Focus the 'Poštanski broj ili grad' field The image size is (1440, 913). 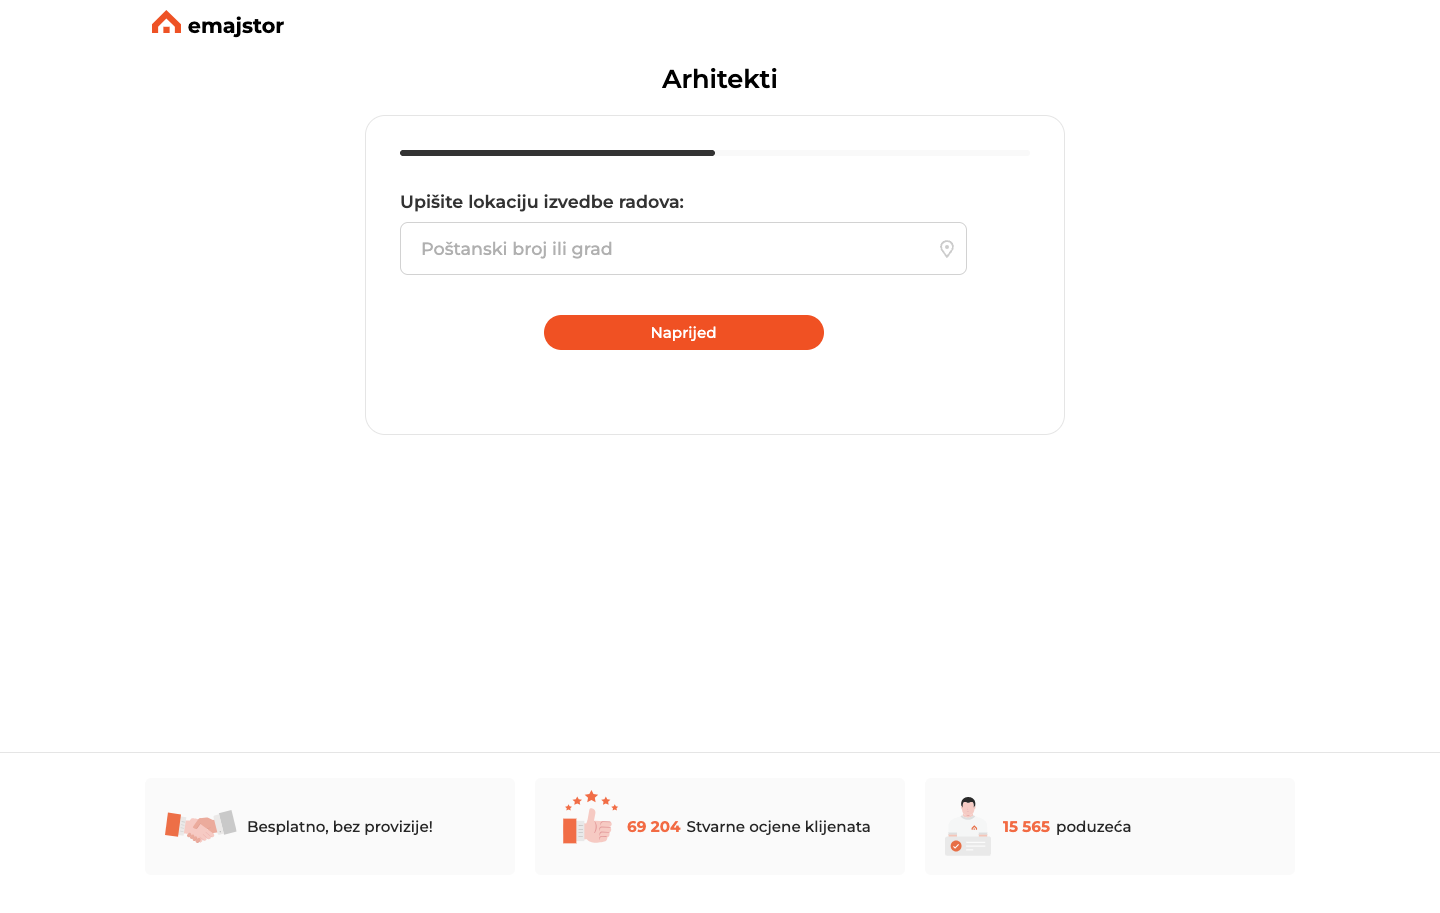click(x=670, y=249)
